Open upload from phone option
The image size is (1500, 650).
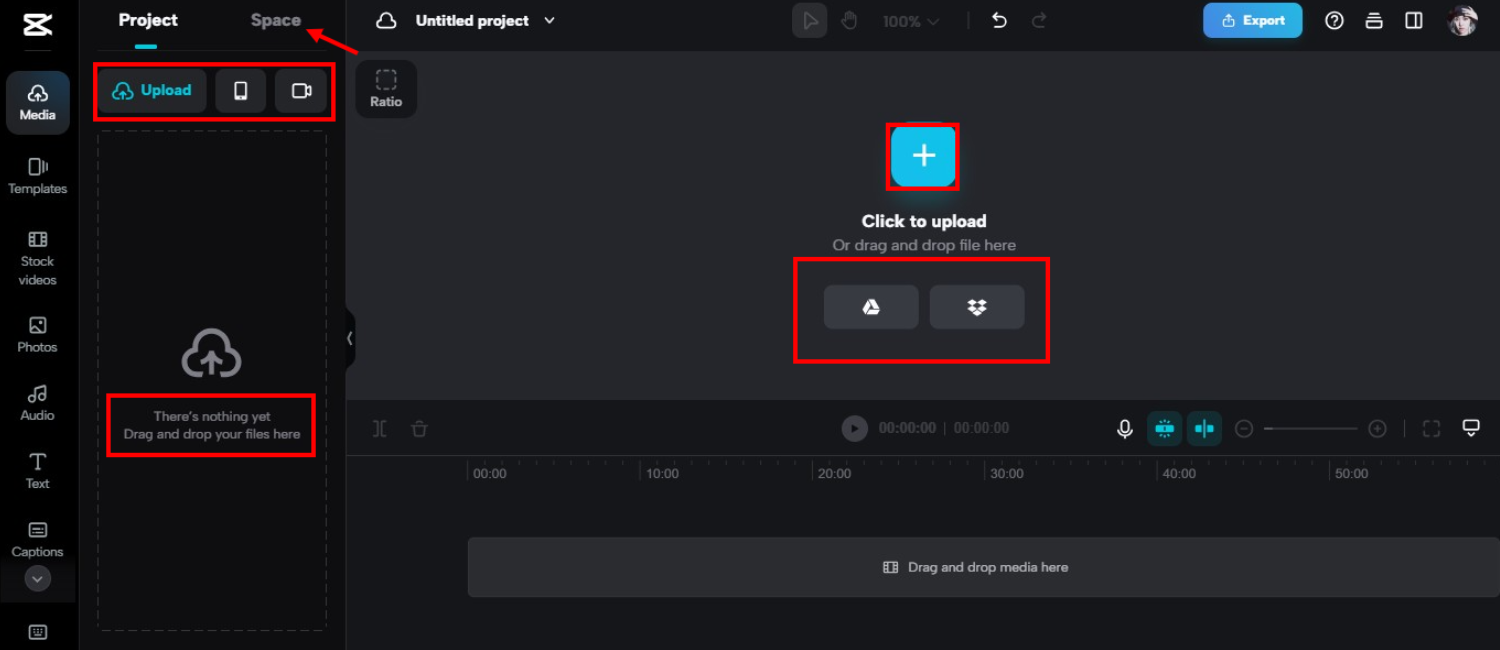pos(240,89)
